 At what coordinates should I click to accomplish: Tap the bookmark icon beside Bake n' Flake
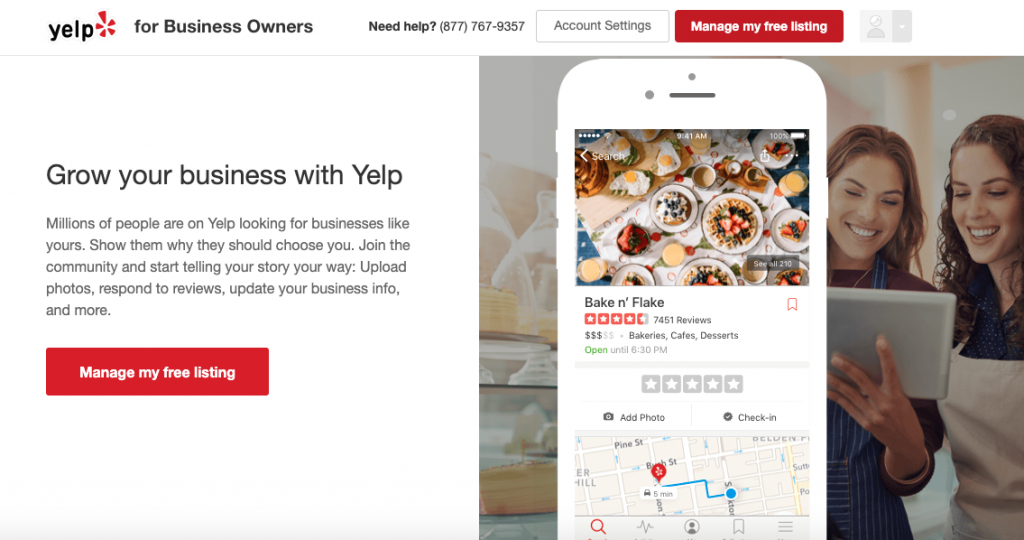tap(792, 304)
